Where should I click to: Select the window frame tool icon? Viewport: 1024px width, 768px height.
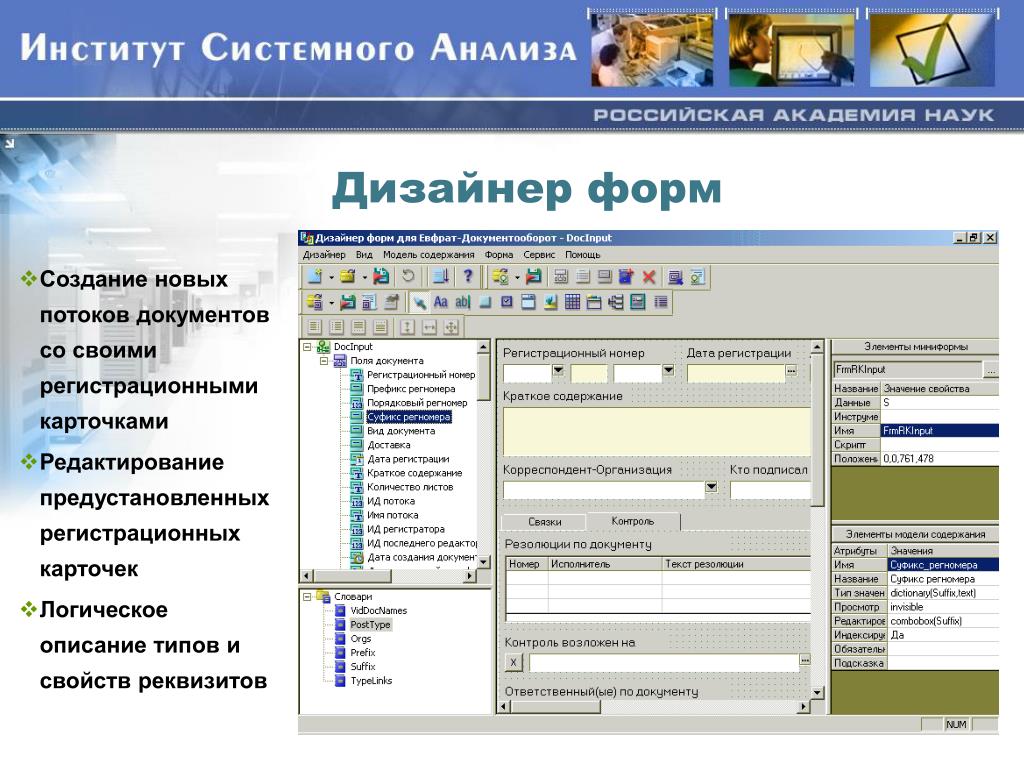click(528, 302)
